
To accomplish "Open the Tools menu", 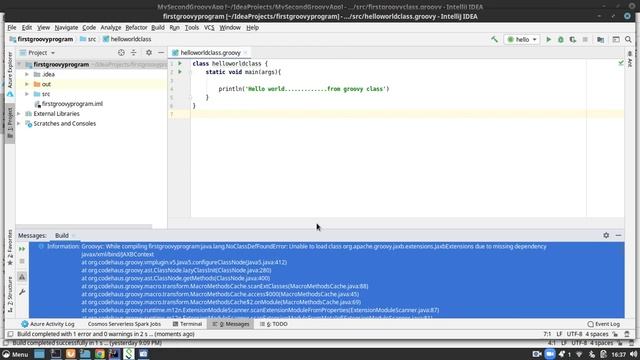I will (x=191, y=27).
